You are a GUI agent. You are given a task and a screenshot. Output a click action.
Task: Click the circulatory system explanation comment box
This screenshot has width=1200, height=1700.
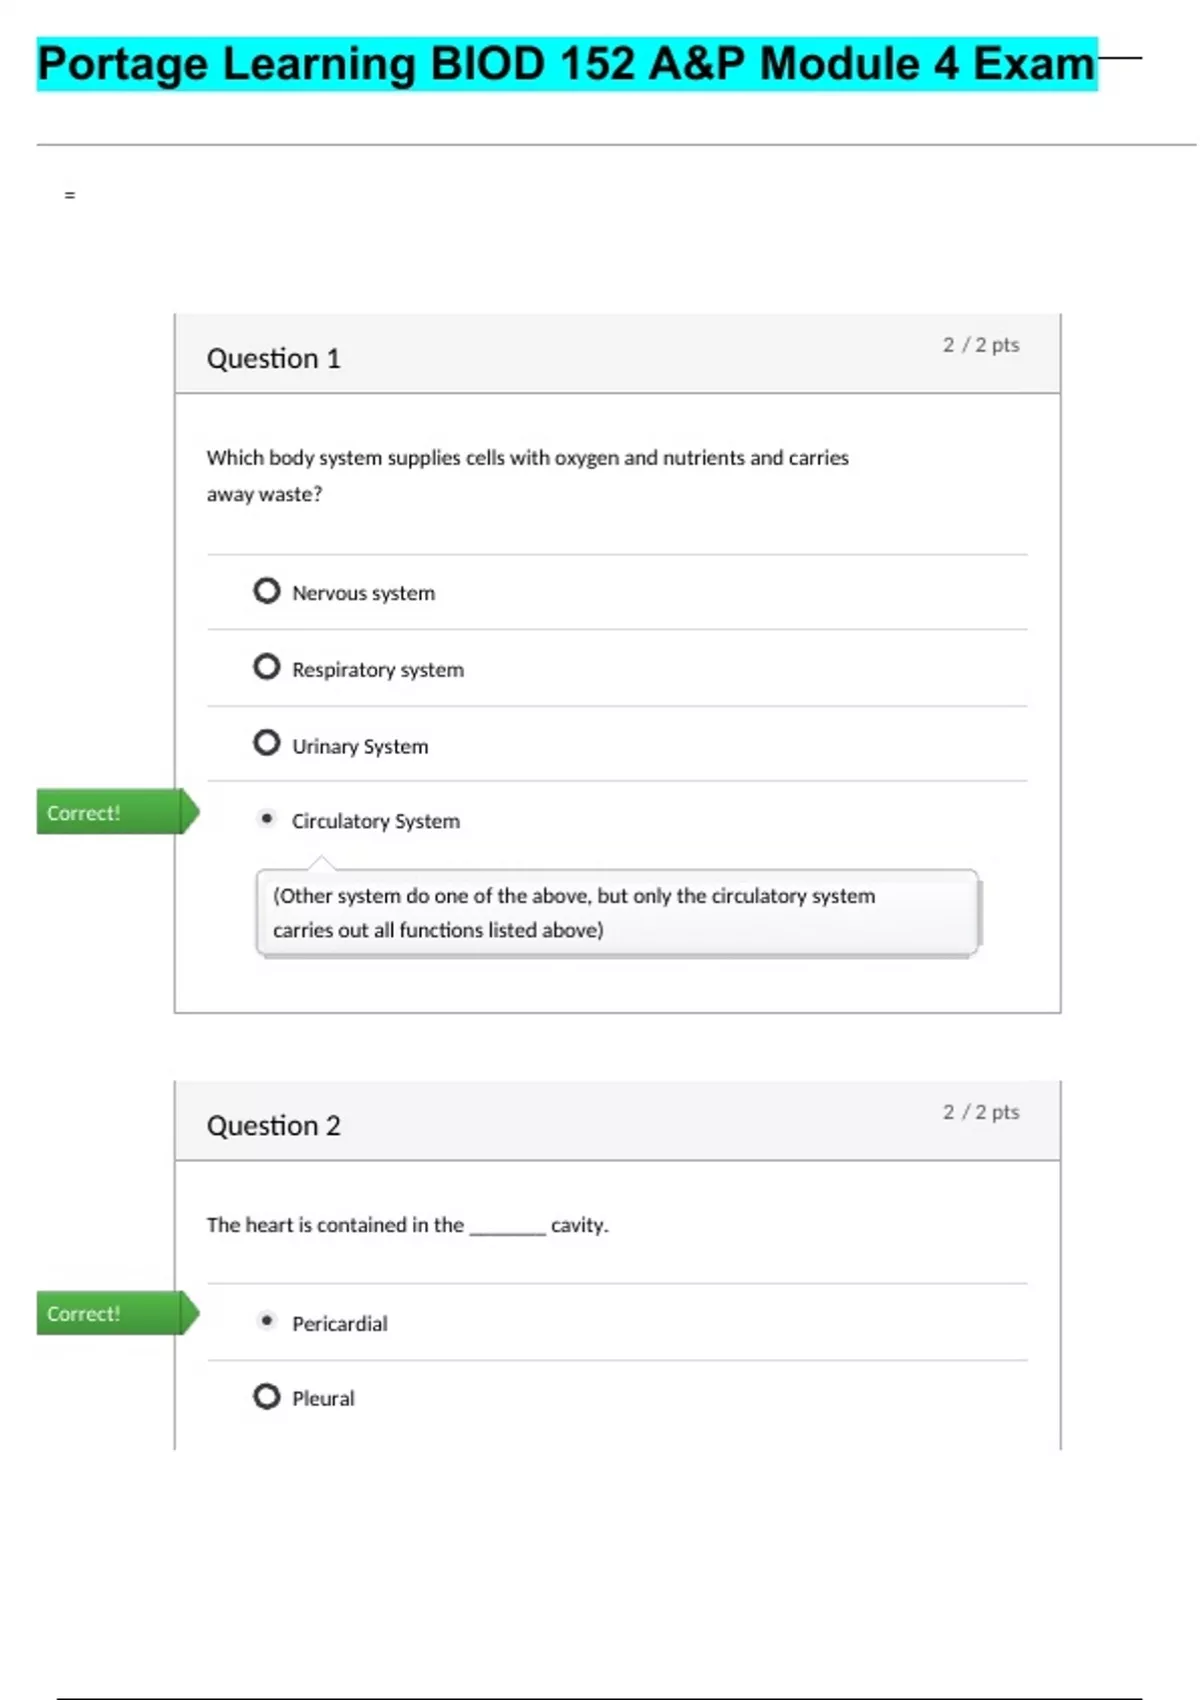pos(616,913)
